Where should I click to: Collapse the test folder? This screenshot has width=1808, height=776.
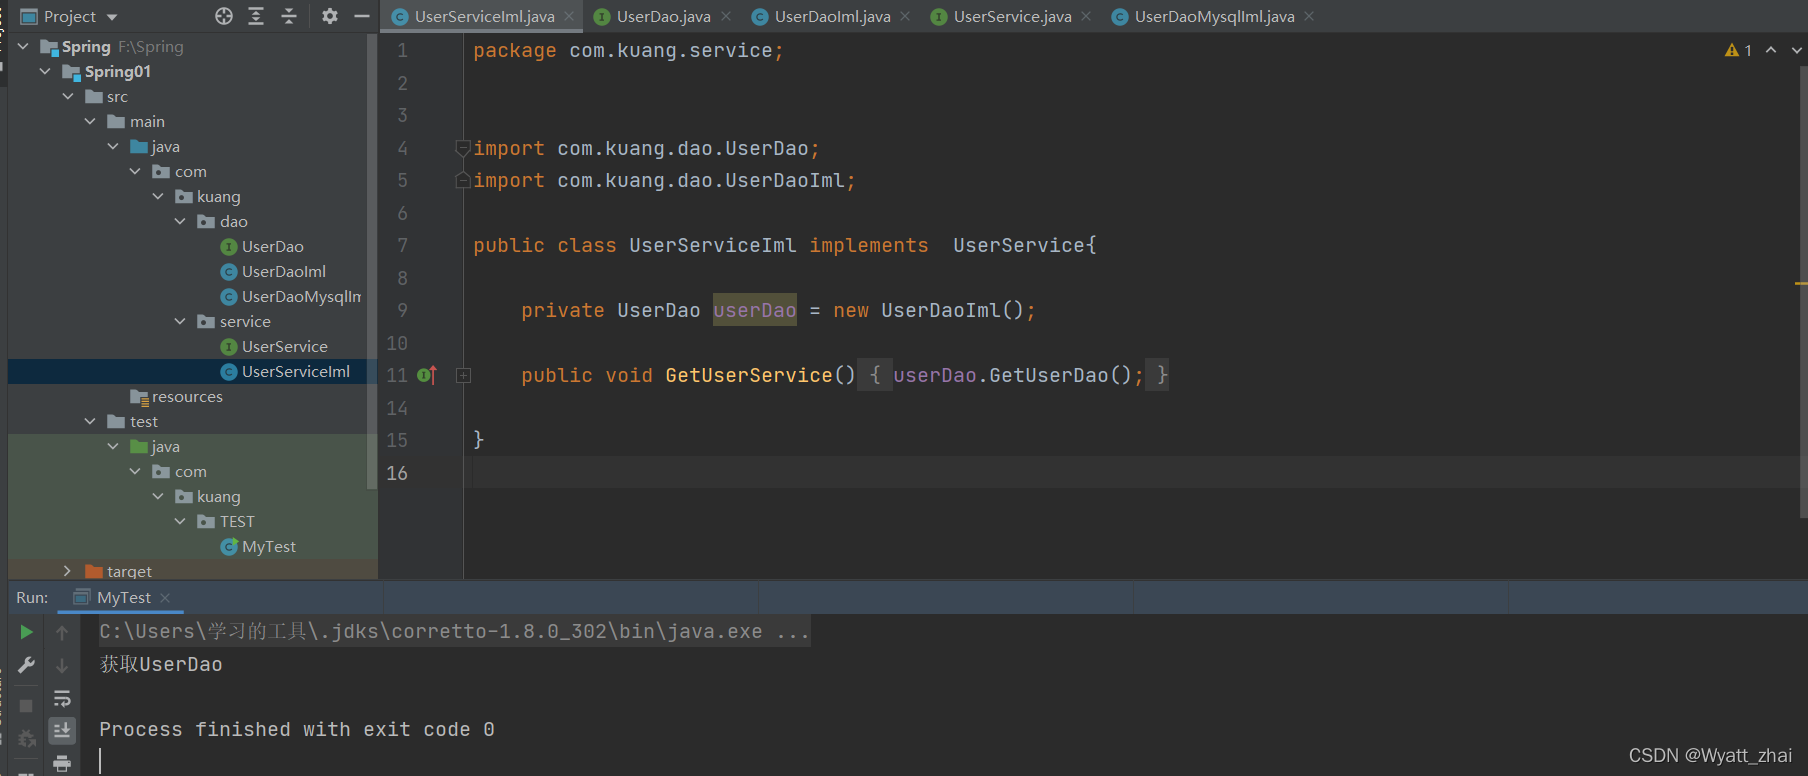[90, 421]
